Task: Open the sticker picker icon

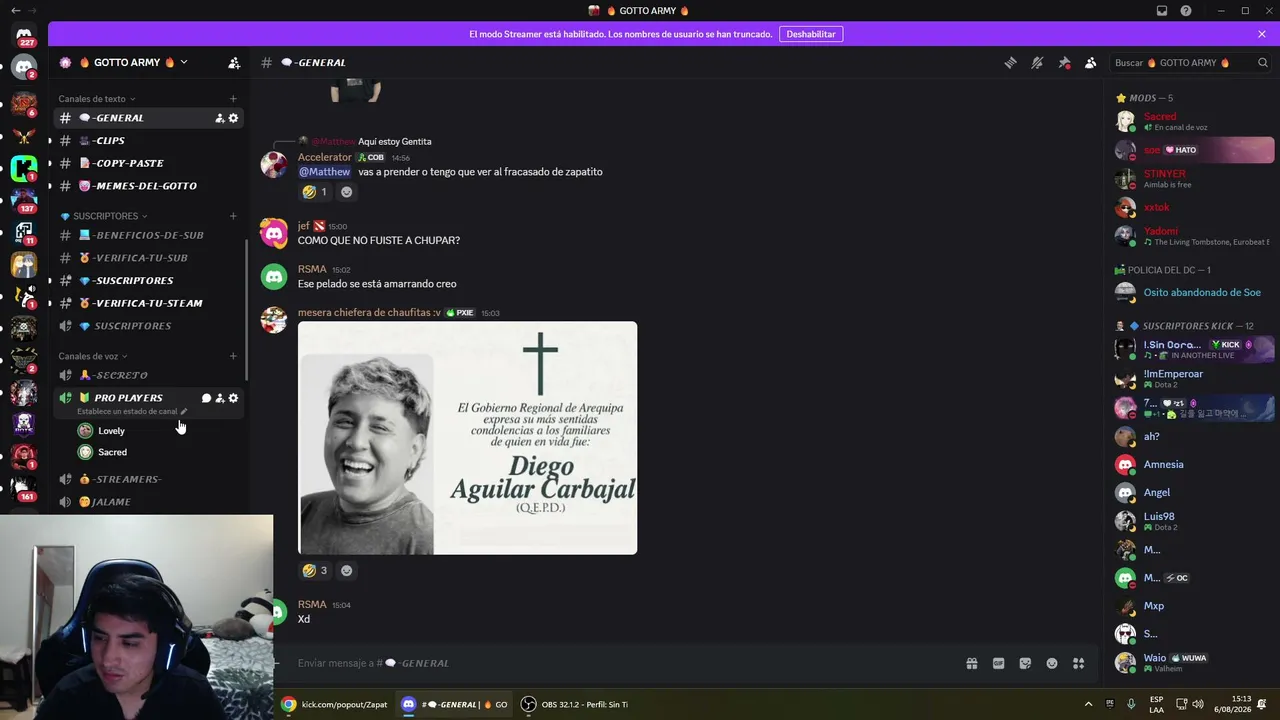Action: [x=1025, y=663]
